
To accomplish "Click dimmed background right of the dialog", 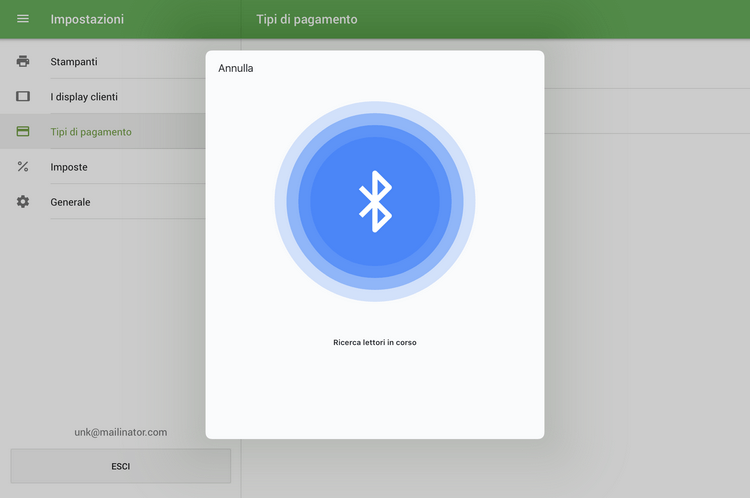I will tap(645, 300).
